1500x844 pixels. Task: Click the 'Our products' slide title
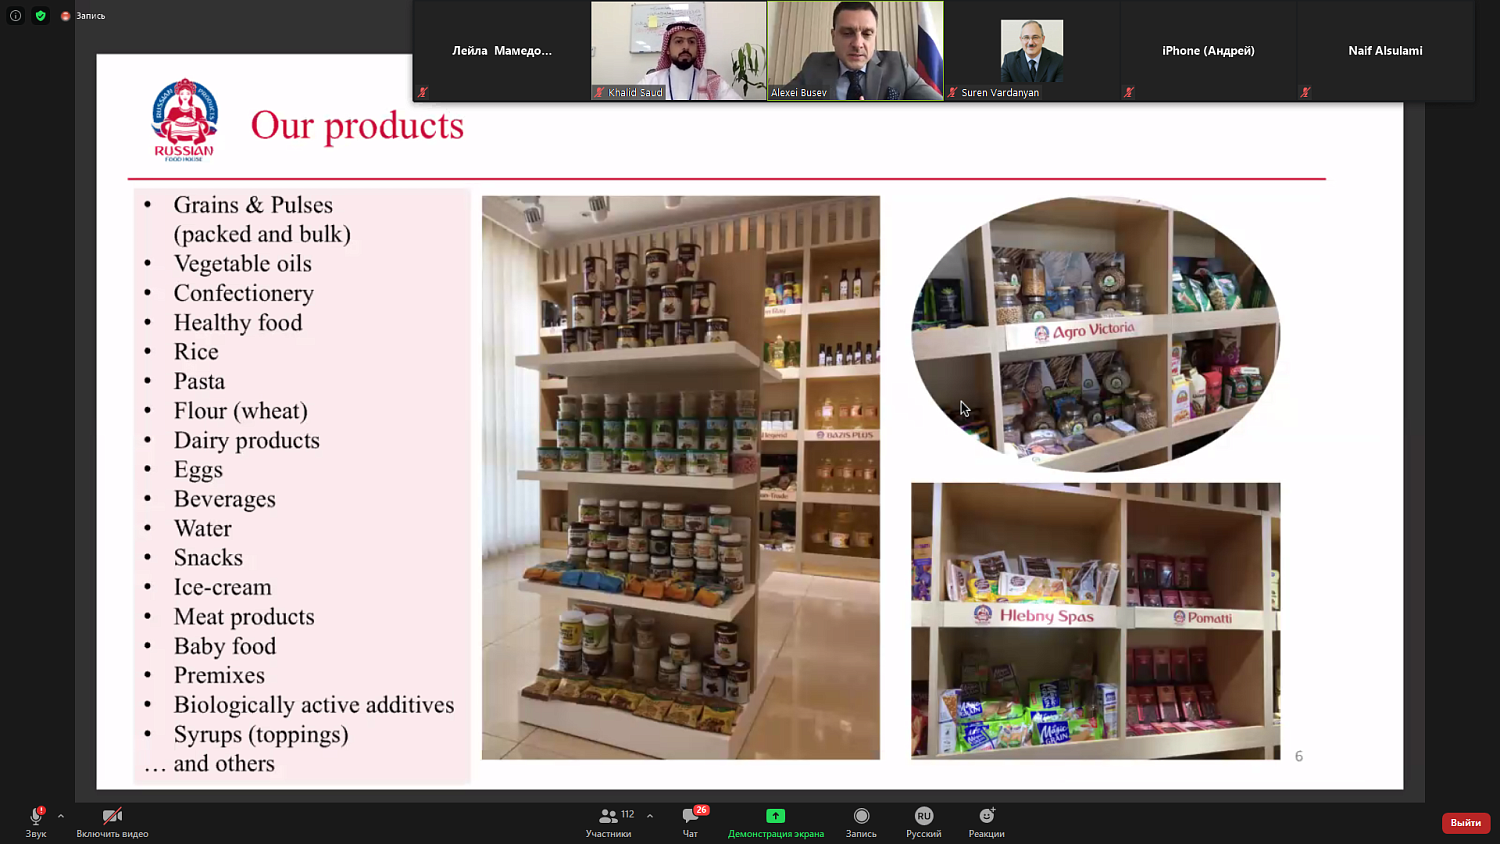pyautogui.click(x=357, y=126)
